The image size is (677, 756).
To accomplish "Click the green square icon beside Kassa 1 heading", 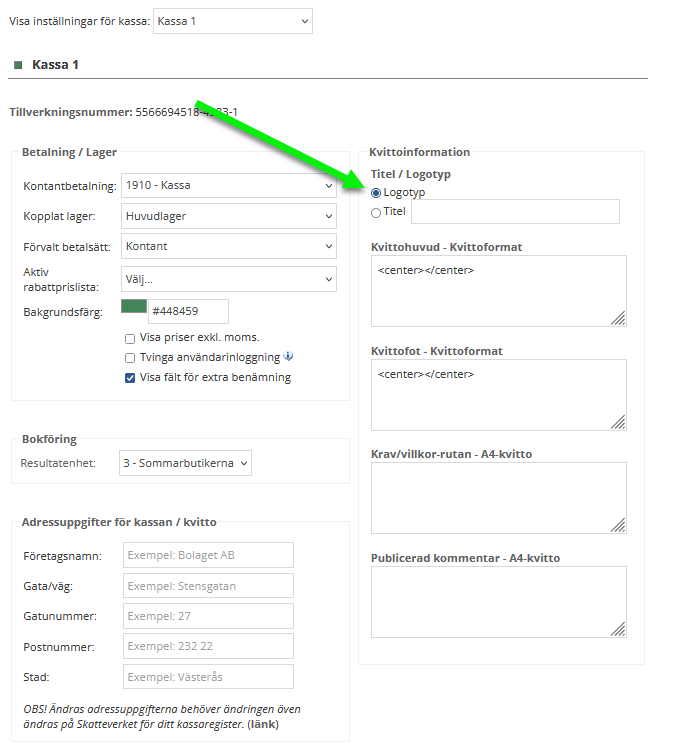I will 18,65.
